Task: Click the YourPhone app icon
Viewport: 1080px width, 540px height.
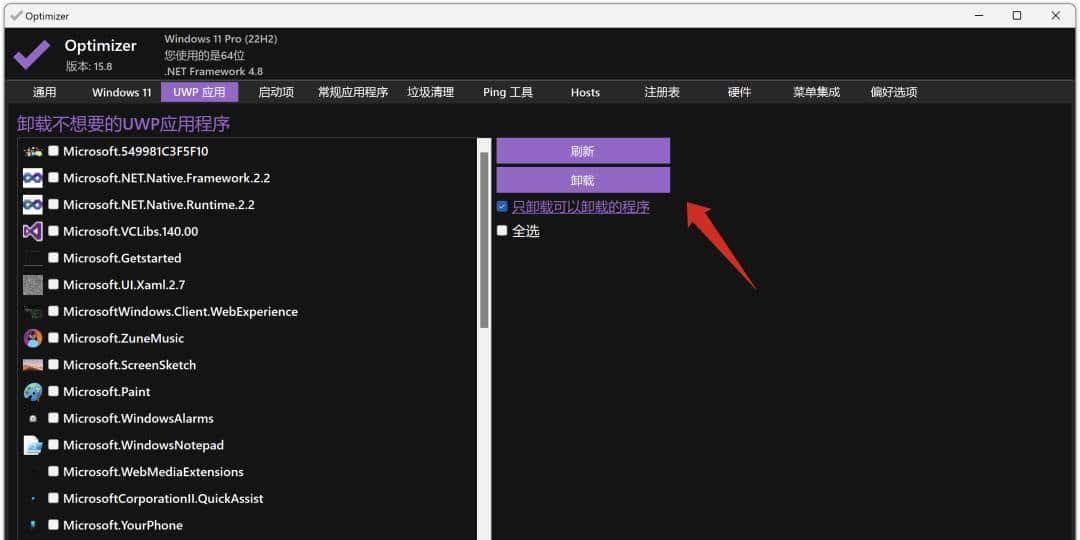Action: point(32,526)
